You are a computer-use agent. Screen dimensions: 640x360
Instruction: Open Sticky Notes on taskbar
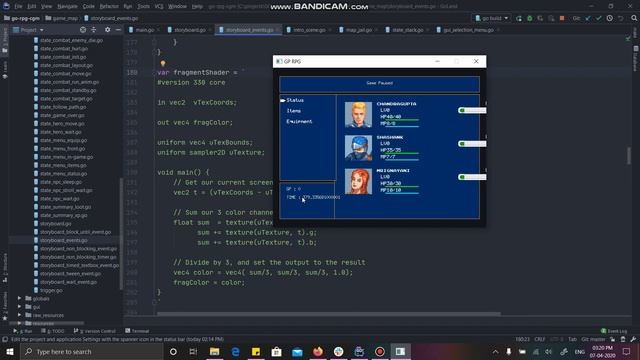[256, 351]
